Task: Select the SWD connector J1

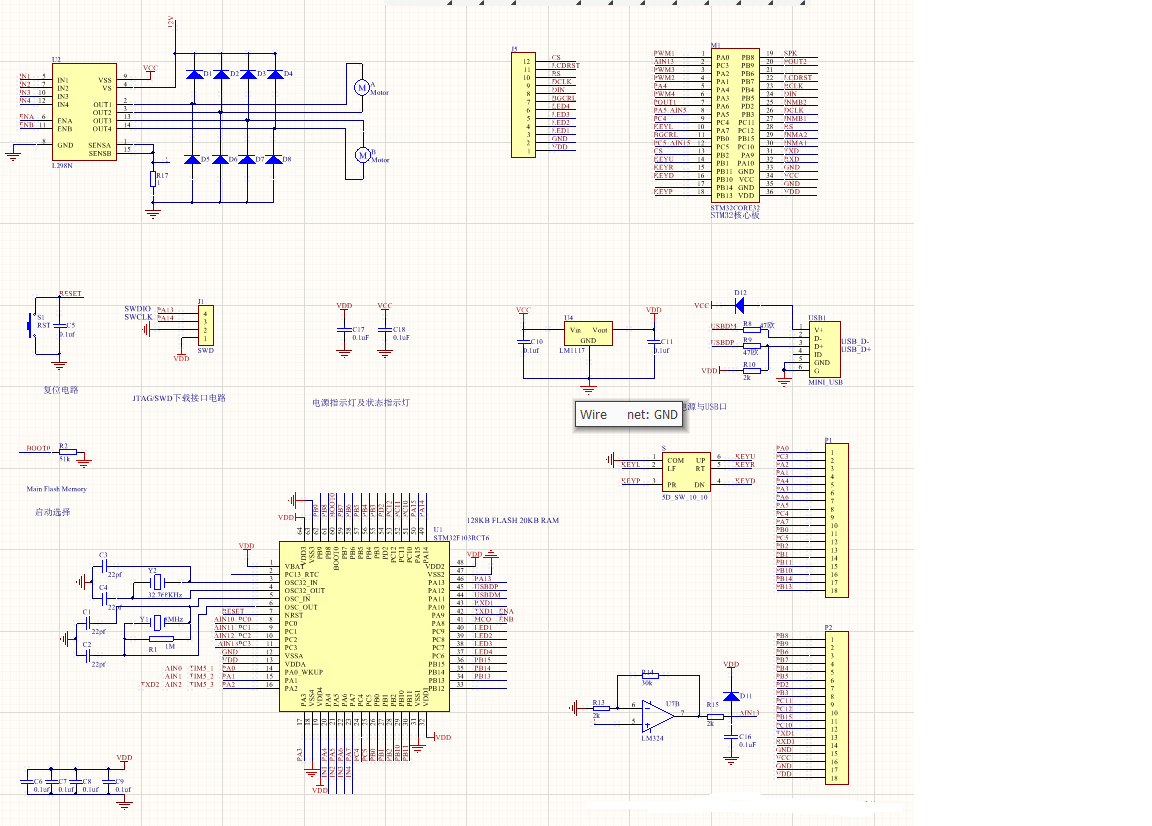Action: (x=206, y=326)
